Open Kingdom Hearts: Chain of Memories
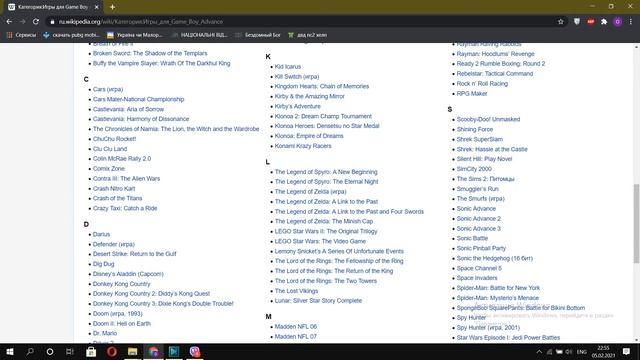The width and height of the screenshot is (640, 360). [322, 87]
